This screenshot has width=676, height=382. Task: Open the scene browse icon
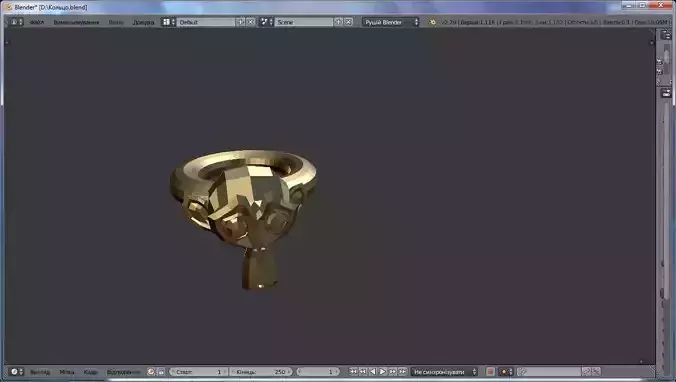[x=266, y=22]
